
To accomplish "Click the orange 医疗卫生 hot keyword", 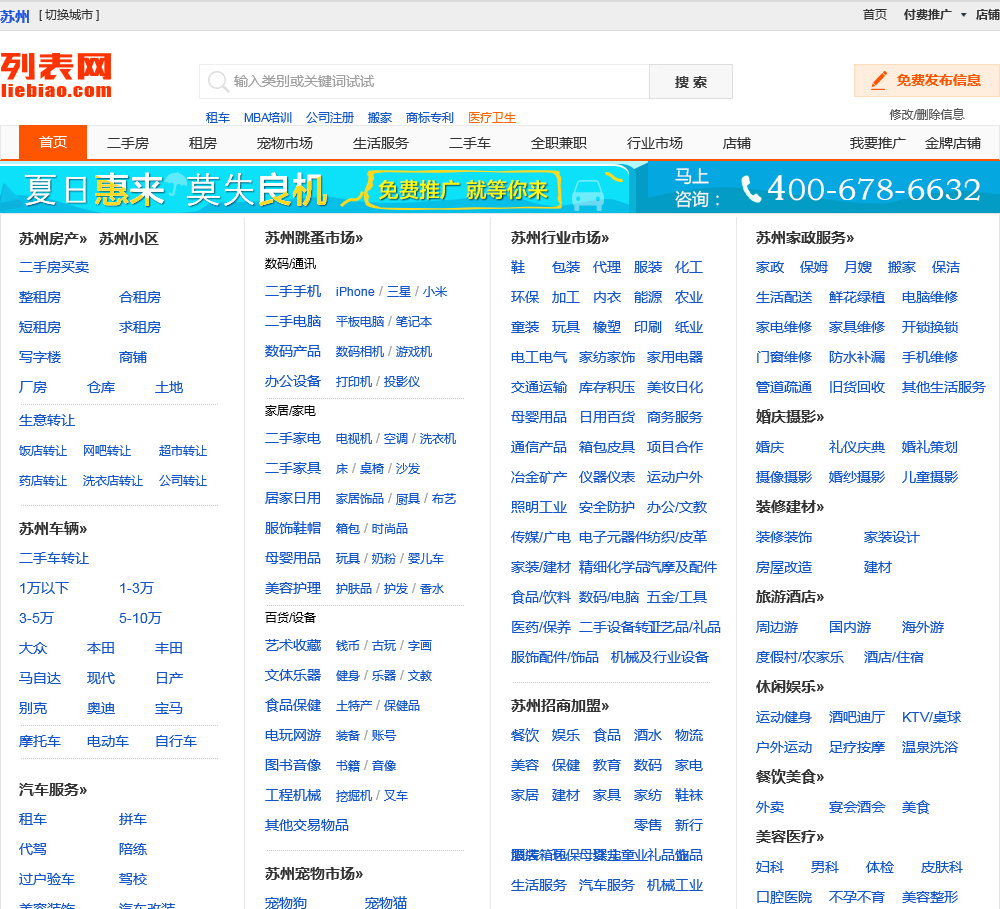I will click(491, 118).
